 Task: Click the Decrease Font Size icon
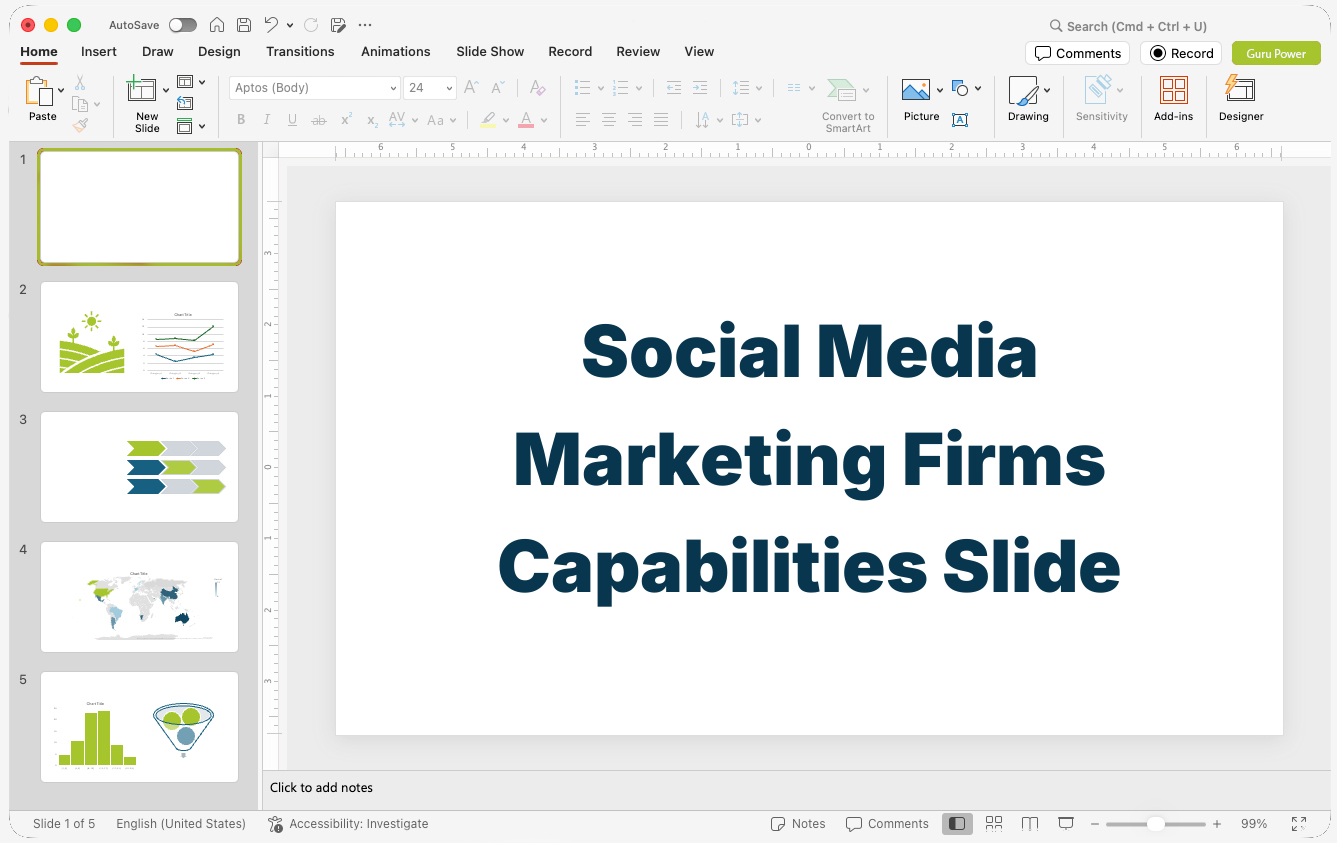498,88
